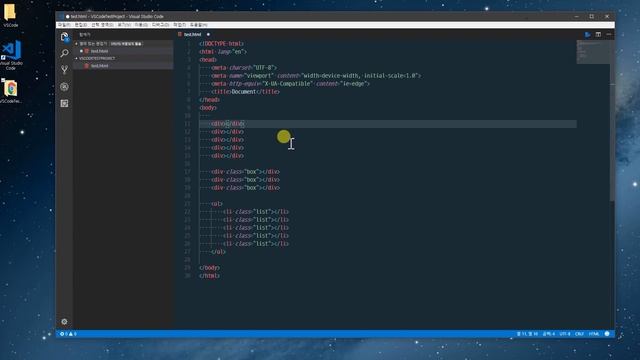Open the Selection menu
This screenshot has width=640, height=360.
coord(102,25)
